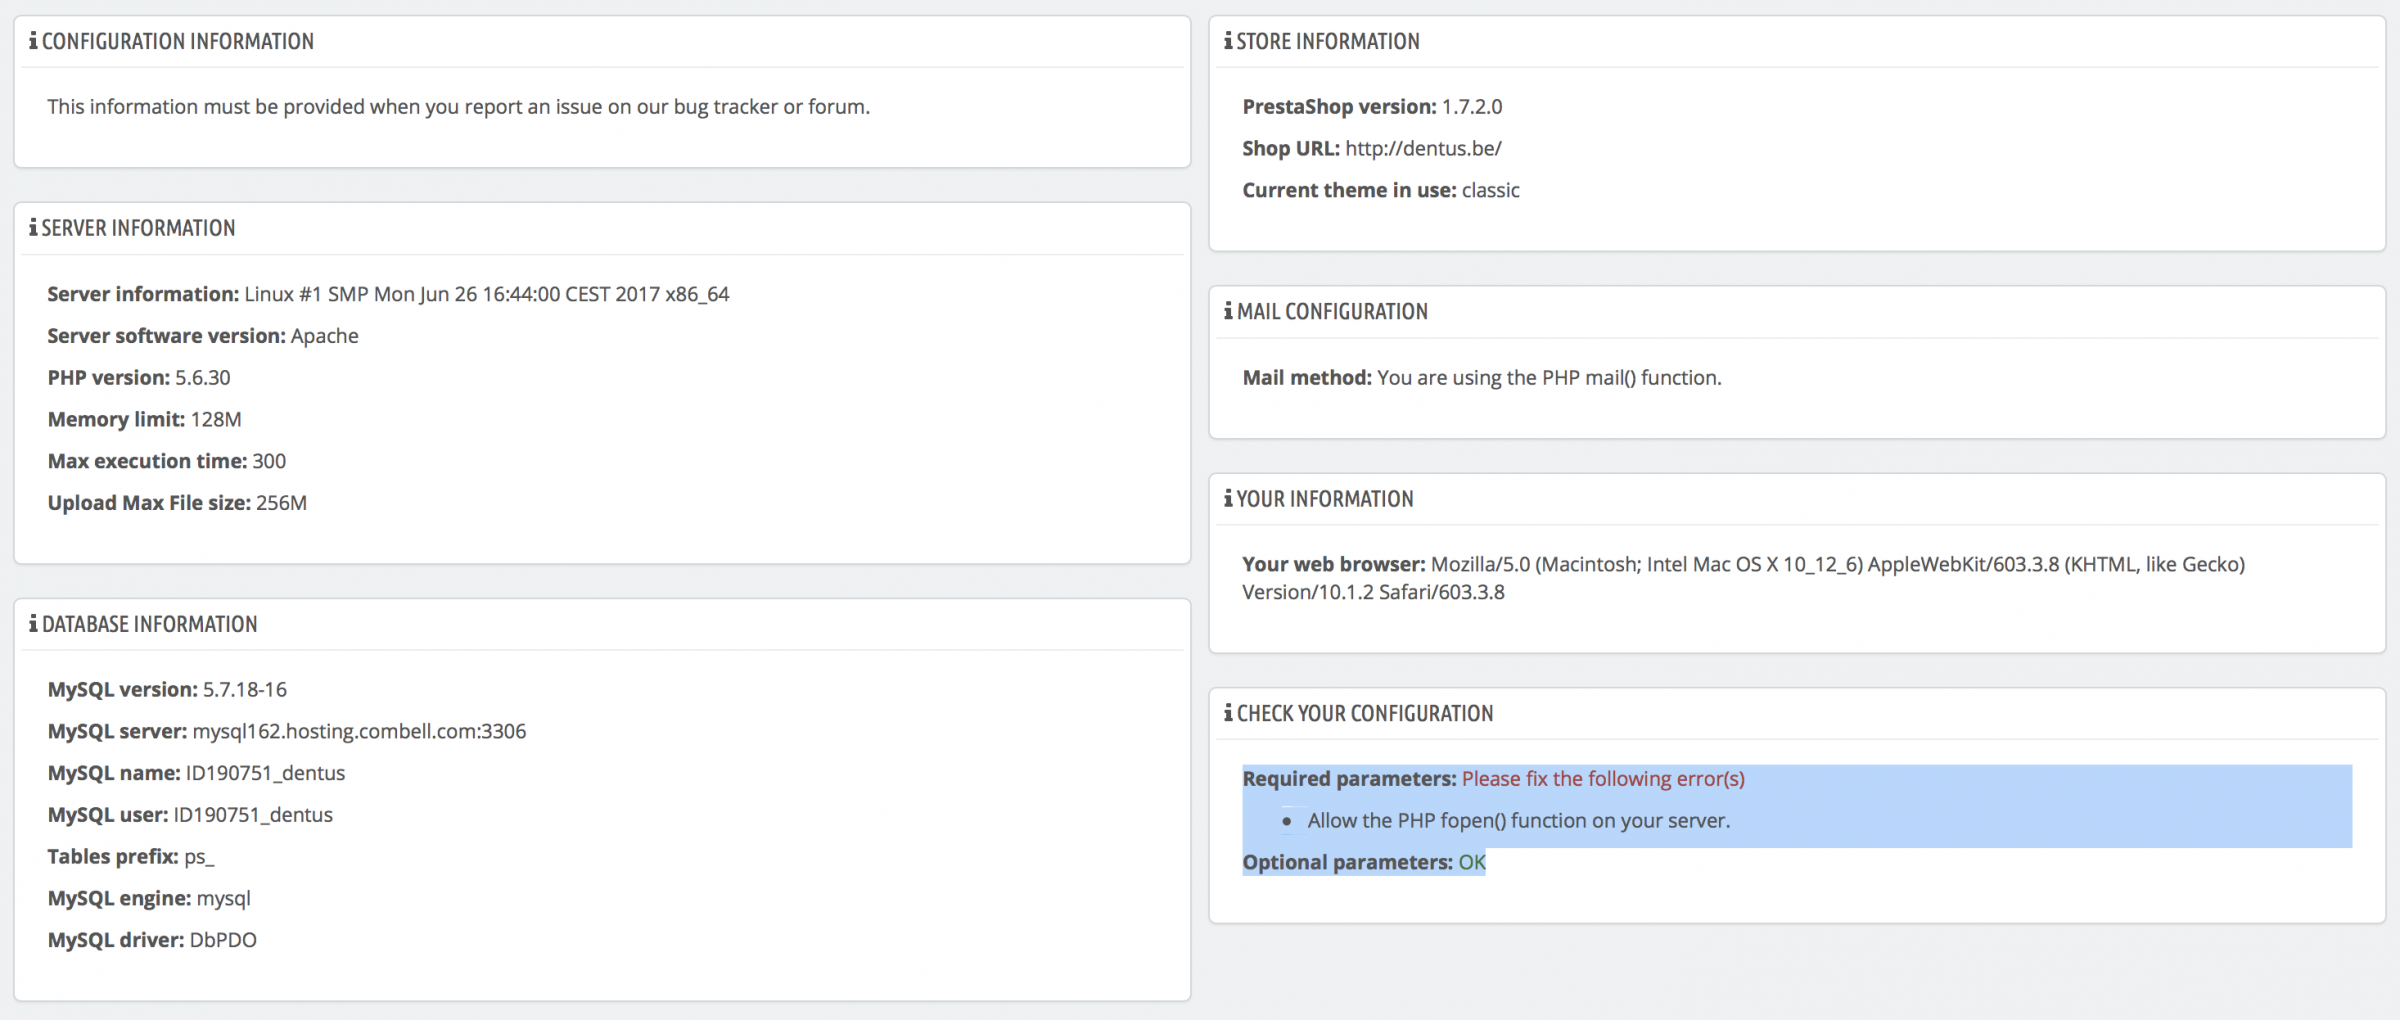Click the Memory limit 128M line
The image size is (2400, 1020).
coord(145,420)
